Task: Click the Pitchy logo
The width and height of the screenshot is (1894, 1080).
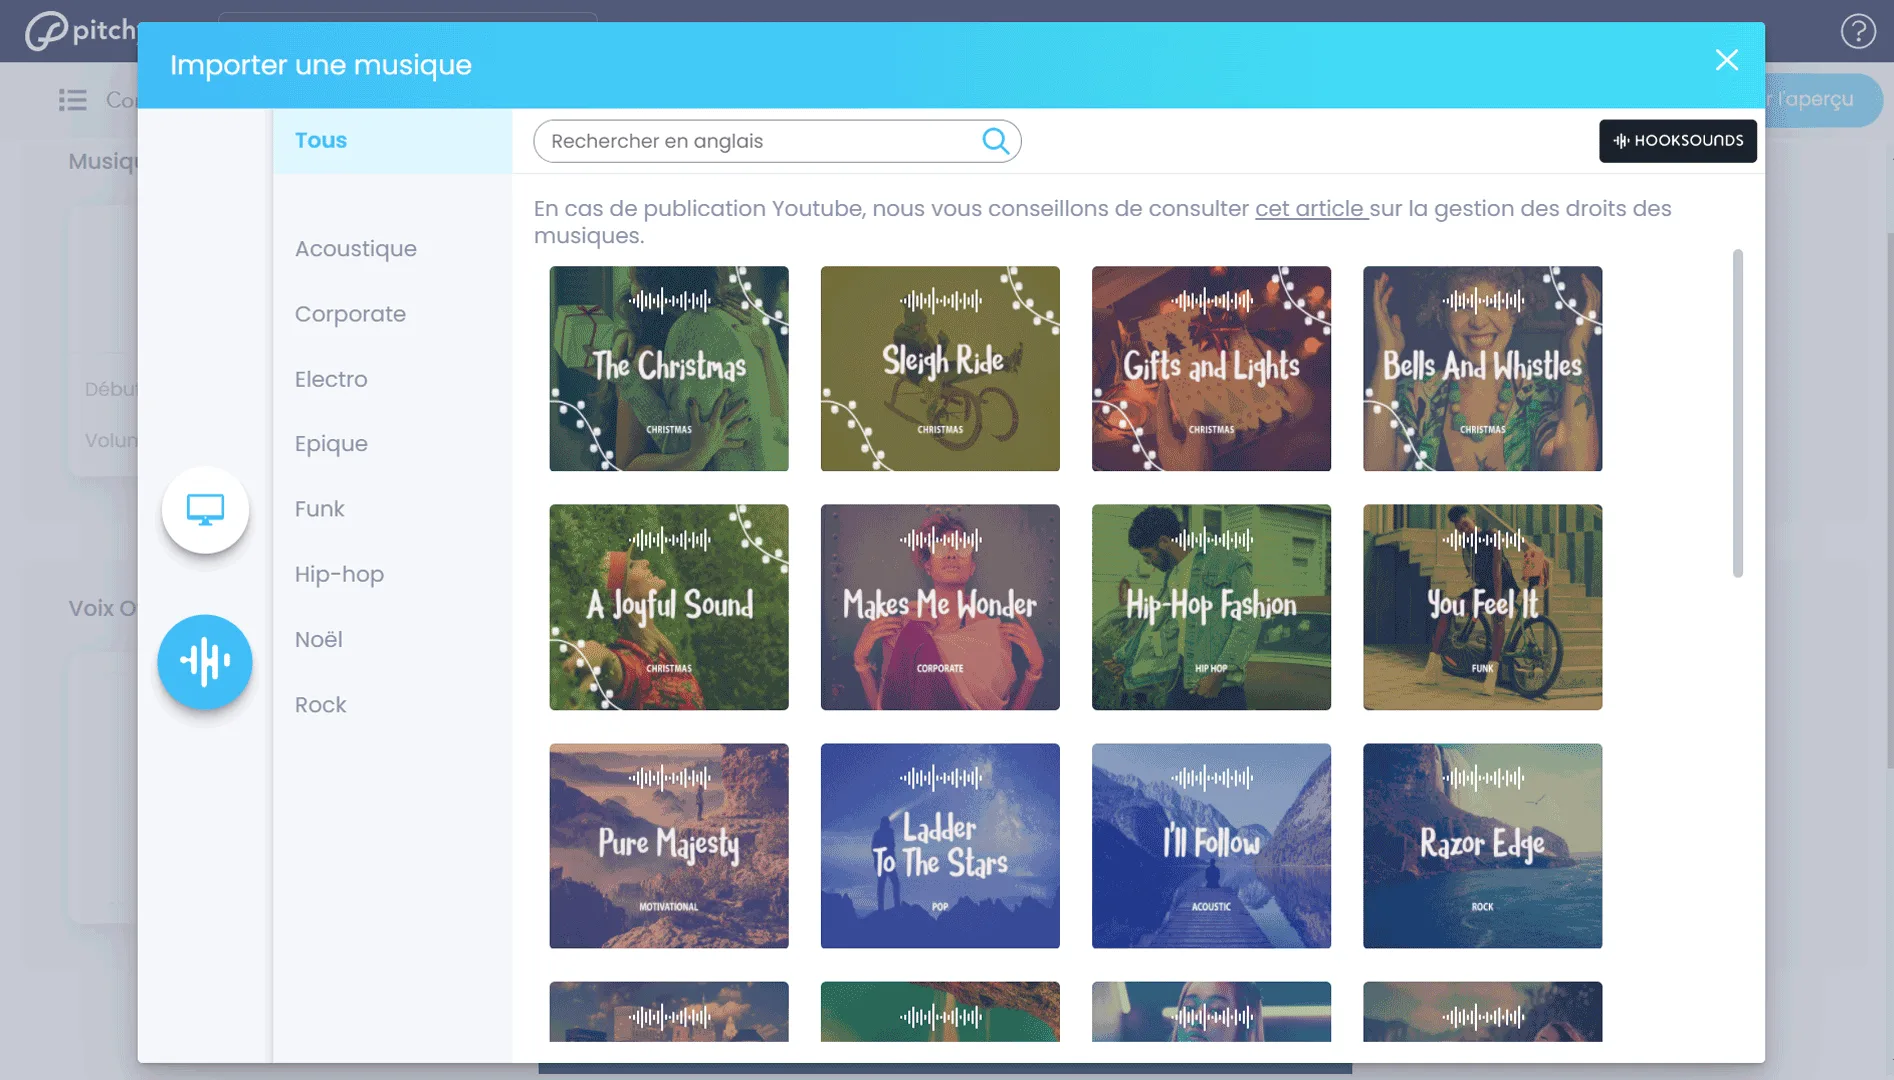Action: (x=80, y=31)
